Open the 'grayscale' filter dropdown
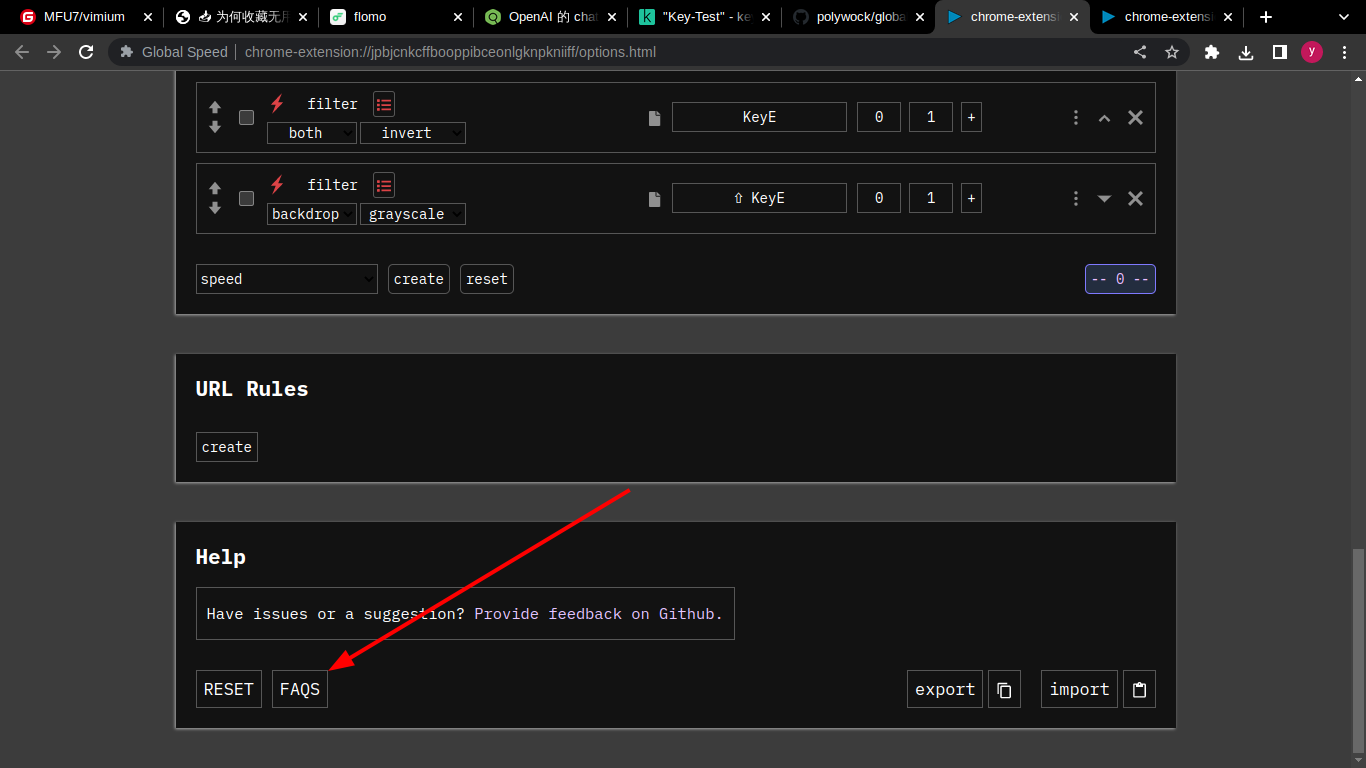 point(413,214)
